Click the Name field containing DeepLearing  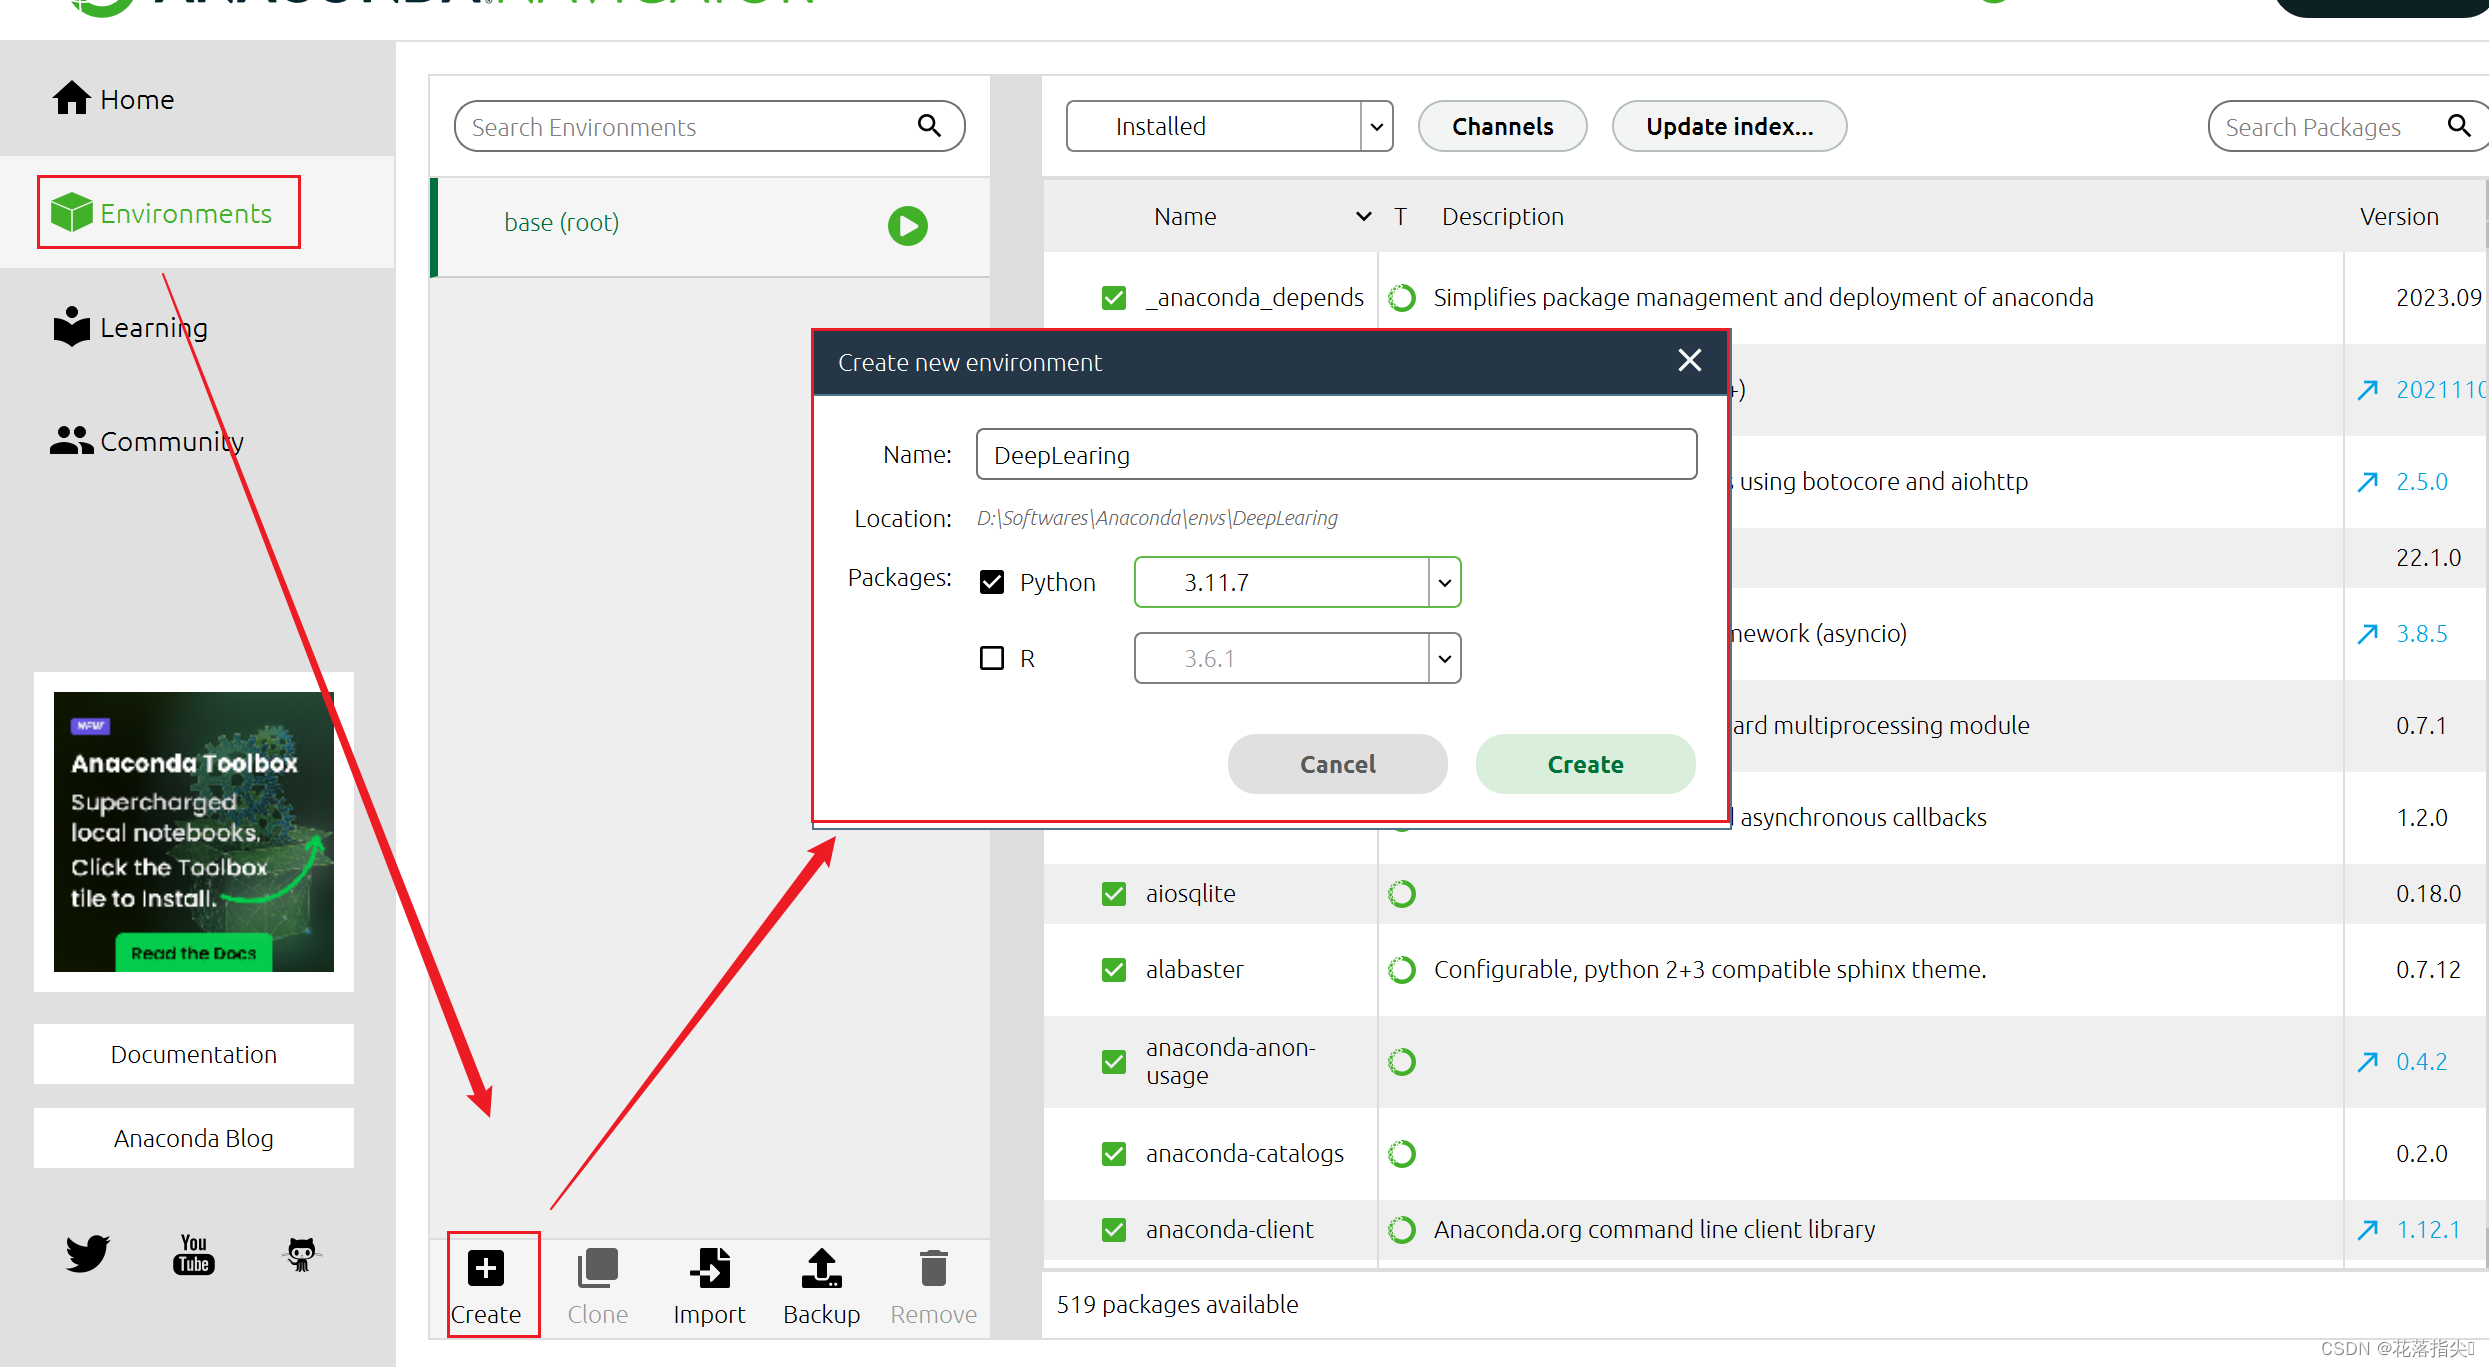[x=1336, y=455]
